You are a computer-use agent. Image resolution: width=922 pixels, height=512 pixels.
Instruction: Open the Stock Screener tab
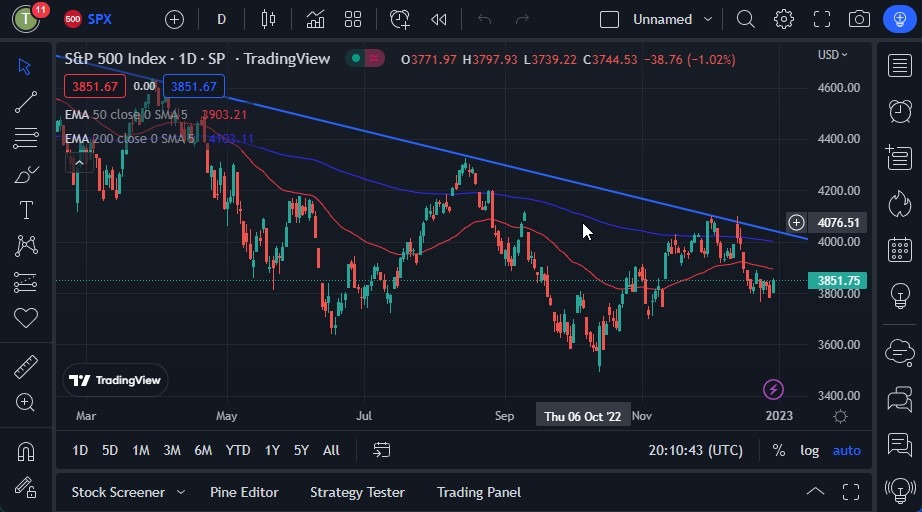[x=118, y=493]
